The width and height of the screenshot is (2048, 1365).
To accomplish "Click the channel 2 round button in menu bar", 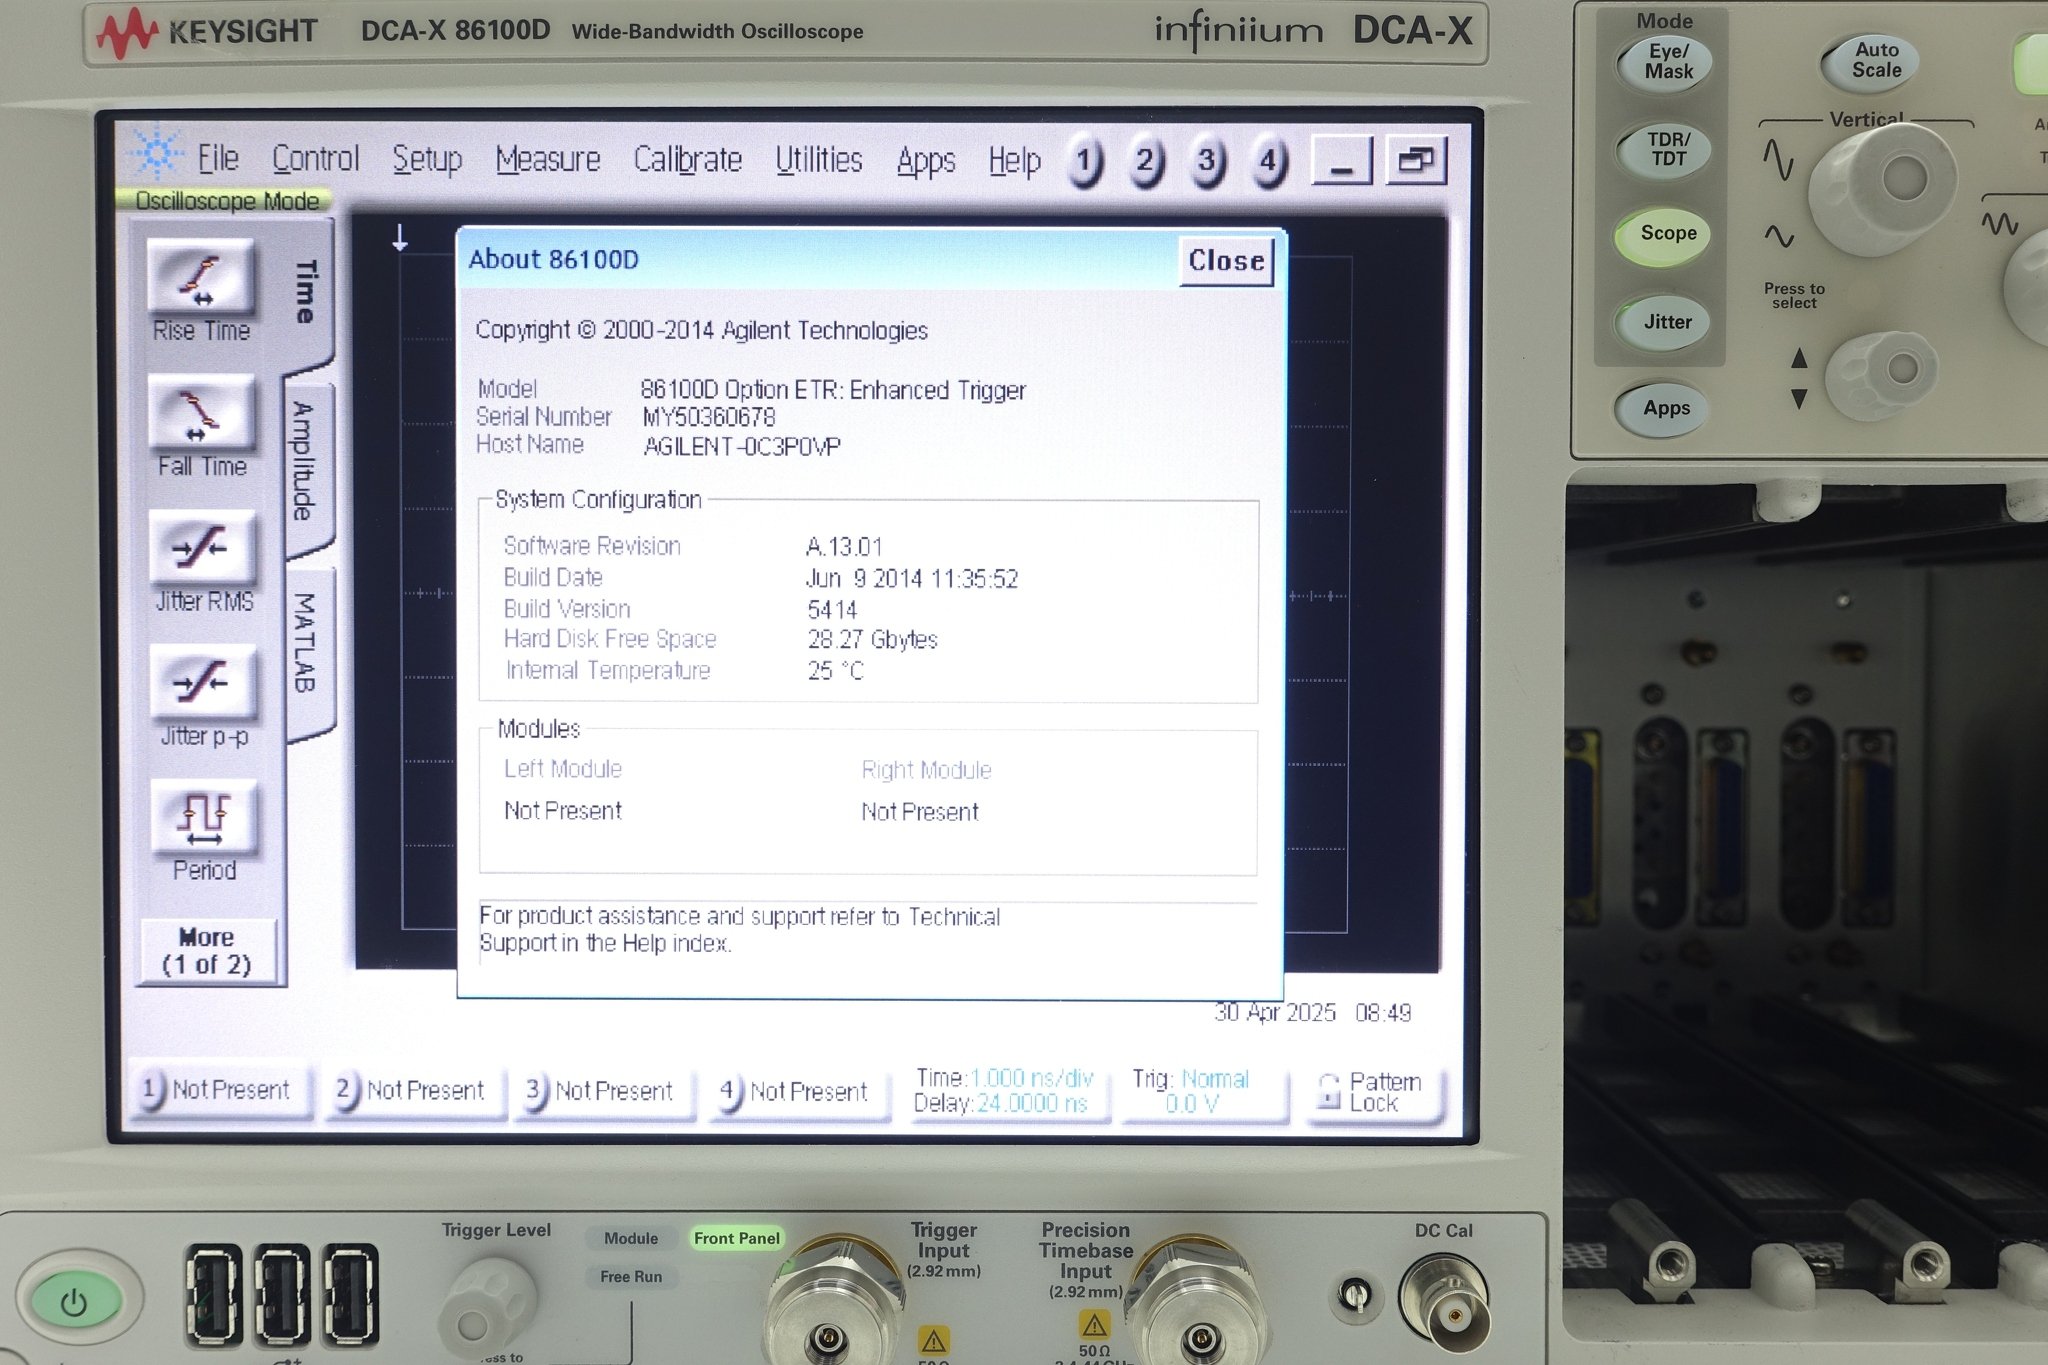I will 1146,161.
